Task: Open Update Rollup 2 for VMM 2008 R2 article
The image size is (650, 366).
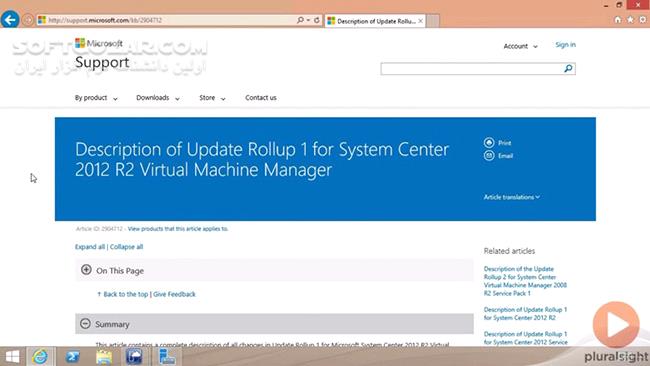Action: [x=525, y=281]
